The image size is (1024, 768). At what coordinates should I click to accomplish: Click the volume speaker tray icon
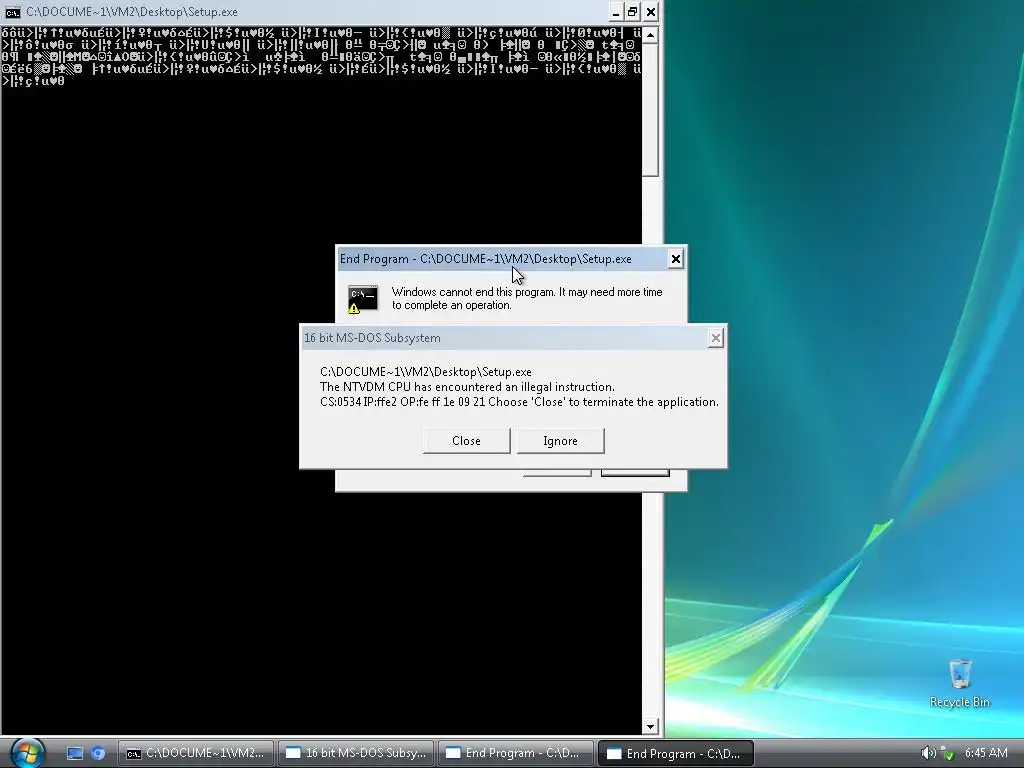tap(928, 753)
